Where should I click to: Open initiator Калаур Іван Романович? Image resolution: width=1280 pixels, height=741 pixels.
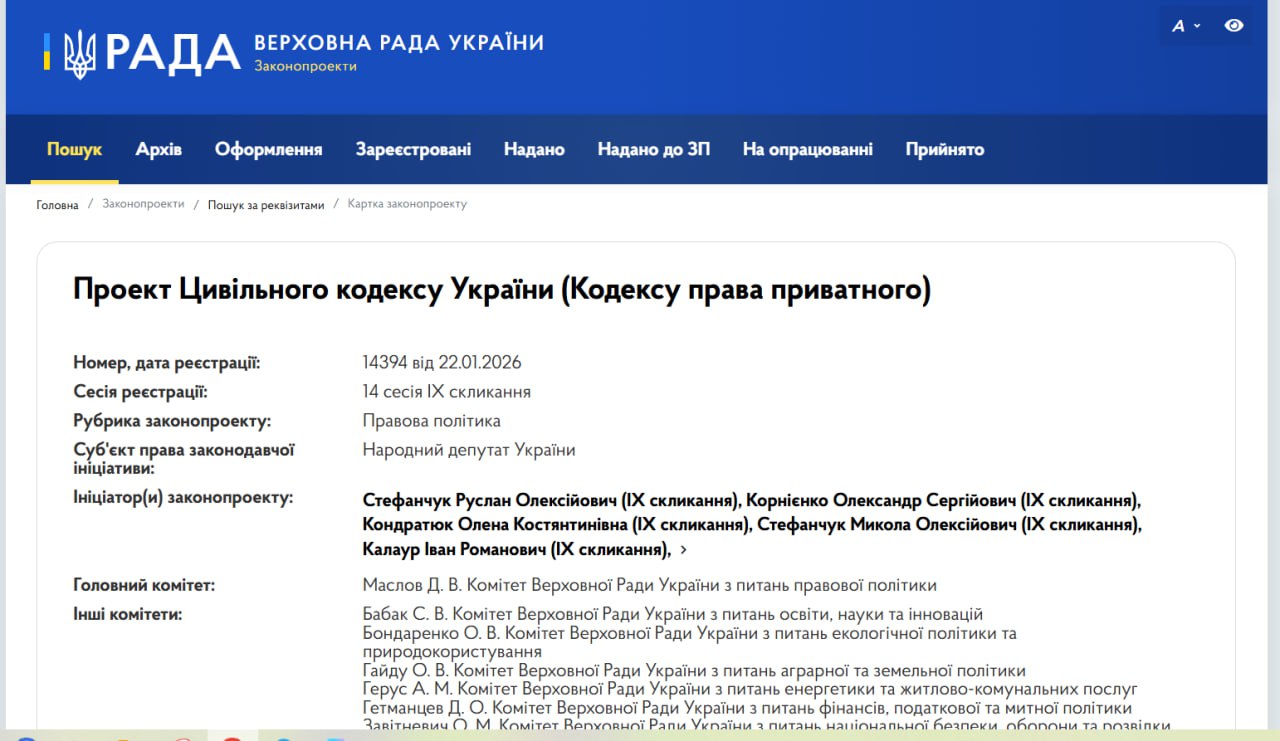tap(515, 550)
